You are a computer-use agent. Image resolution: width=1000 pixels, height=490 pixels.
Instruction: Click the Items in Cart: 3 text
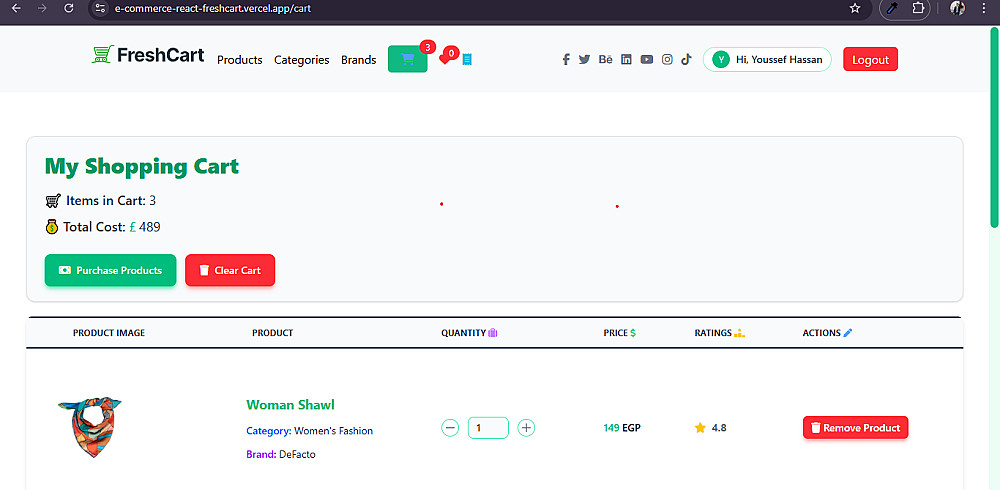click(x=101, y=201)
